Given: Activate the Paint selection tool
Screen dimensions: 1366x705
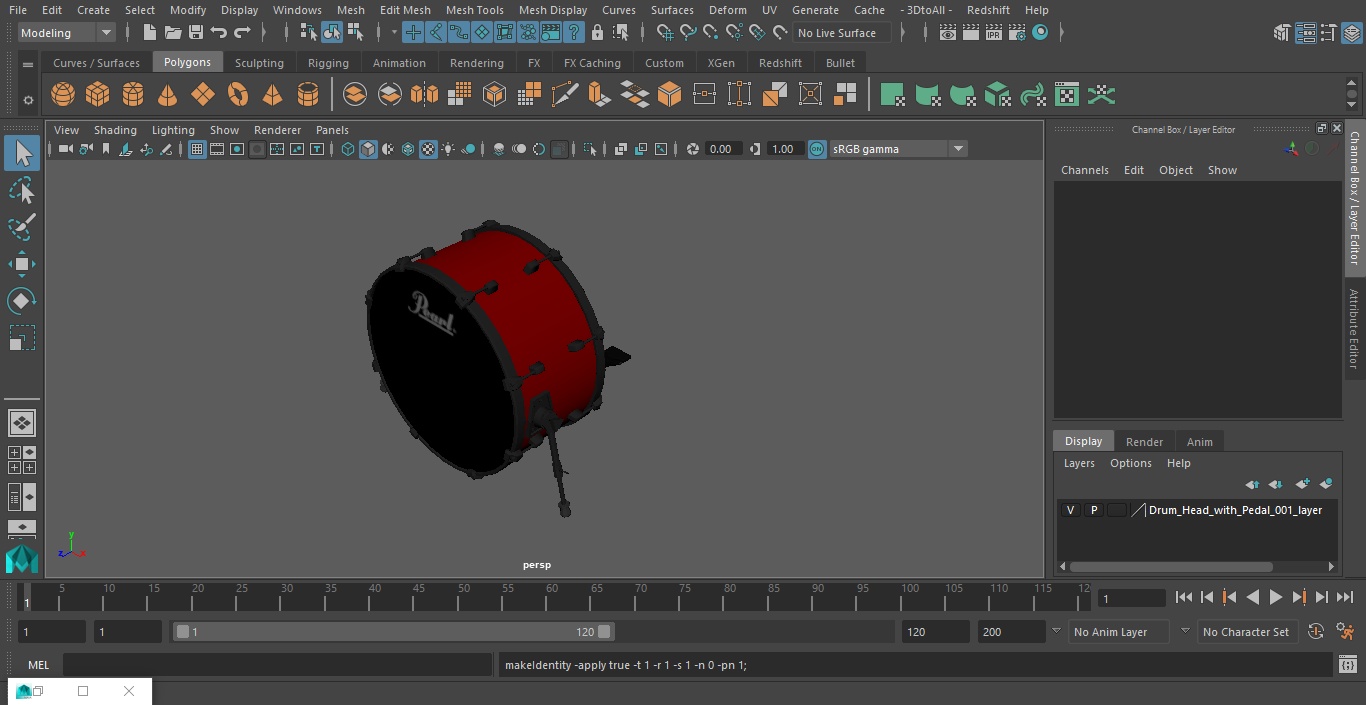Looking at the screenshot, I should tap(21, 227).
